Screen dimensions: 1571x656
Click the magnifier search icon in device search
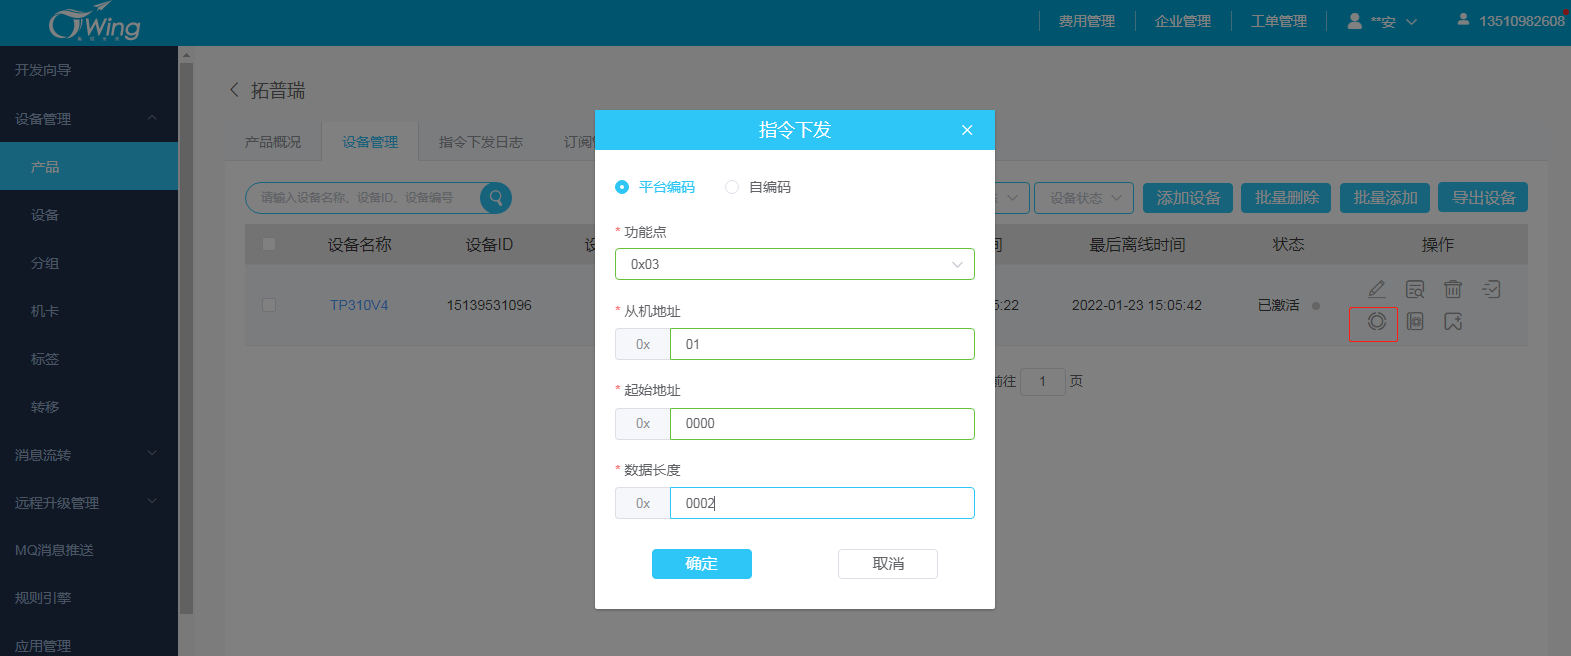[x=496, y=198]
